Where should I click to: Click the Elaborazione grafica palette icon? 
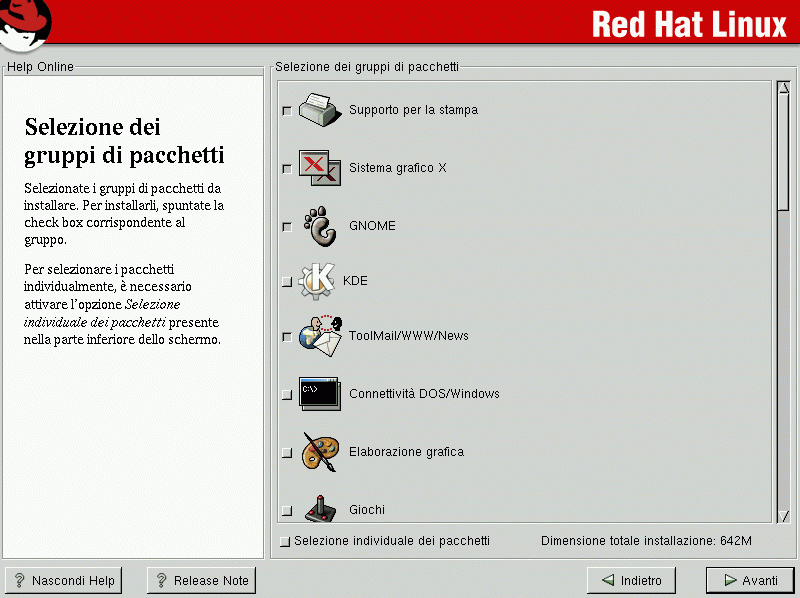point(320,452)
